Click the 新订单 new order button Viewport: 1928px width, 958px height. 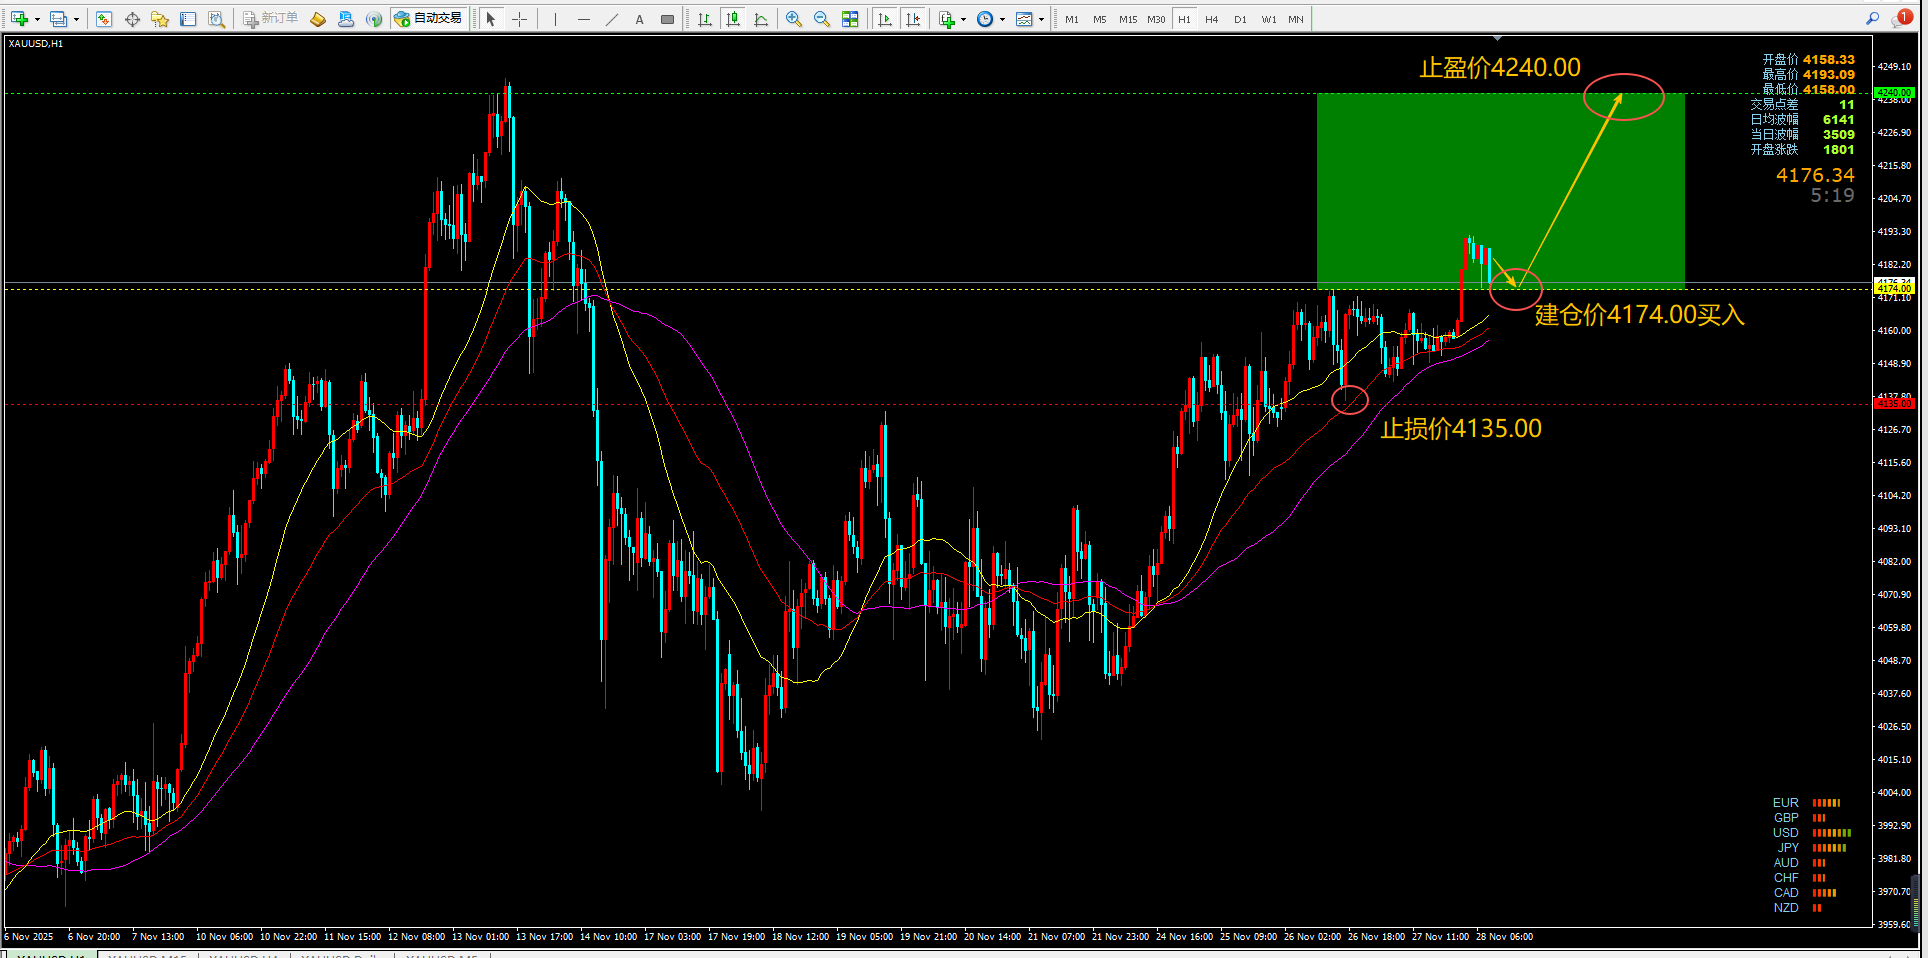pyautogui.click(x=271, y=19)
